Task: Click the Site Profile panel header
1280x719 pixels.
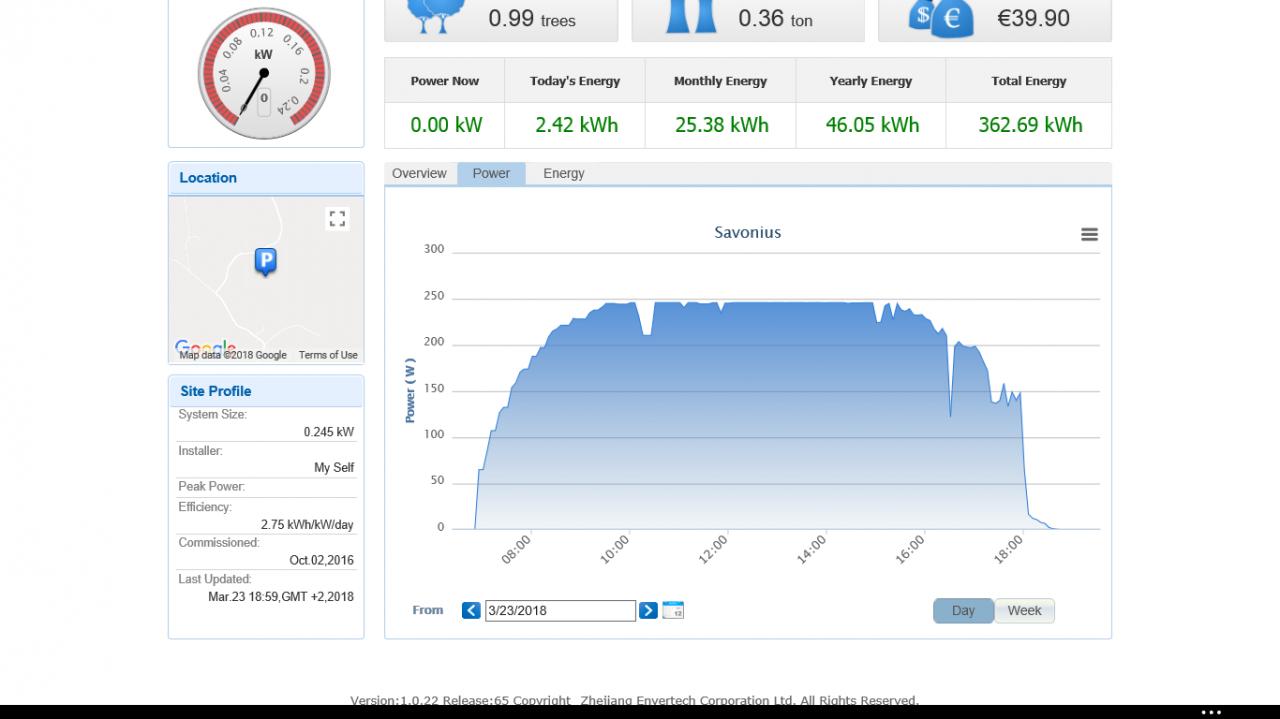Action: [x=266, y=391]
